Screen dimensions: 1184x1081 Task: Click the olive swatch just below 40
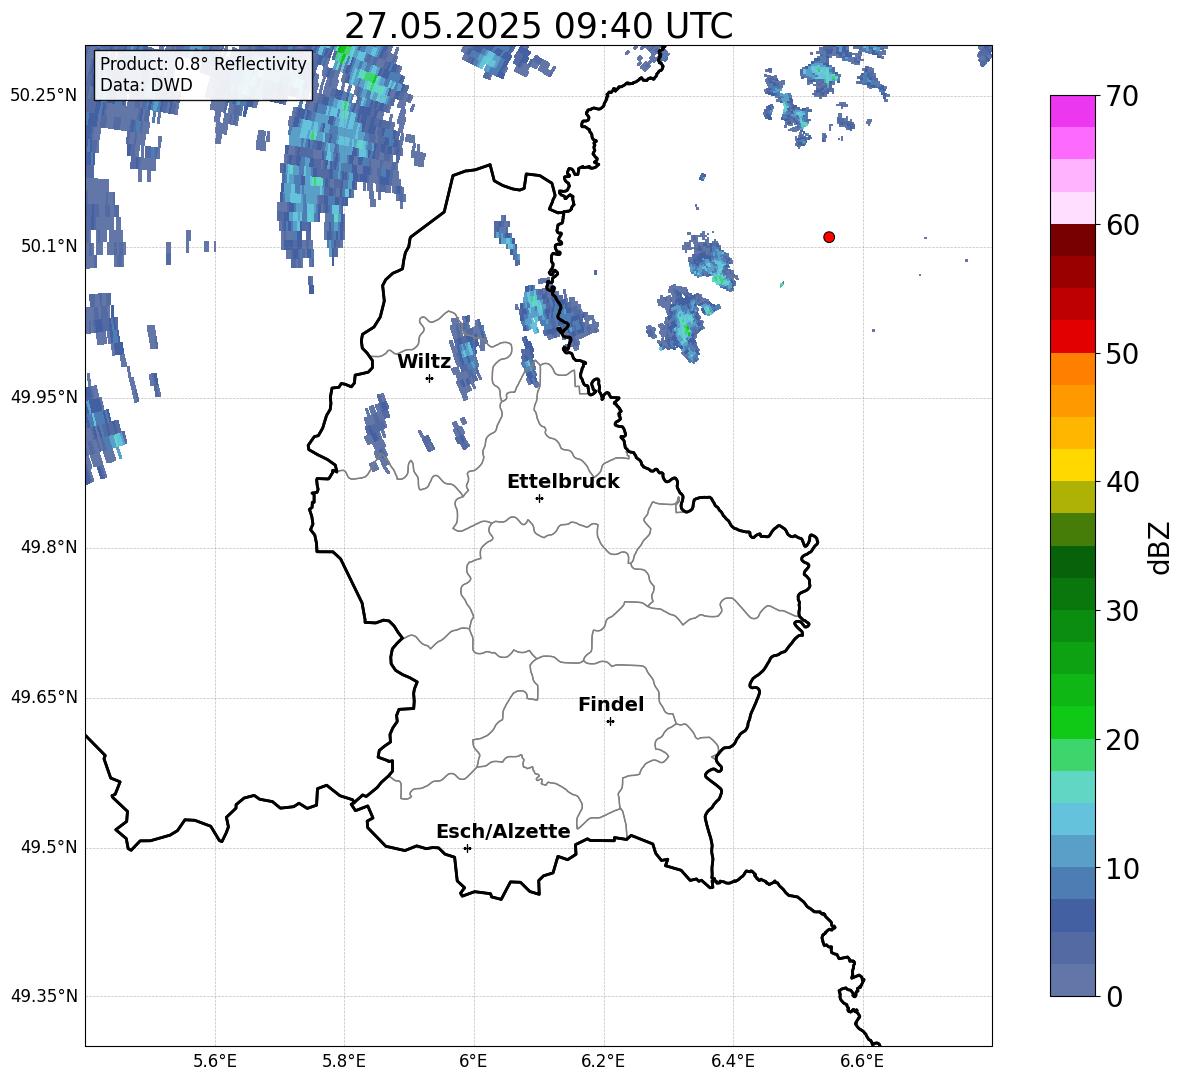[1072, 497]
